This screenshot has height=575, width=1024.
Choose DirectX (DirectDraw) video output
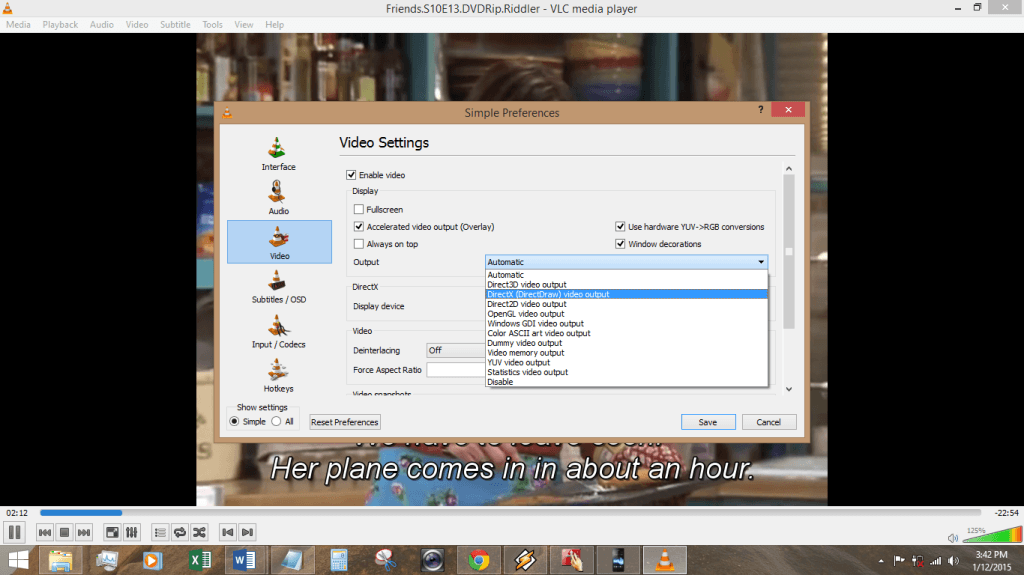tap(626, 295)
